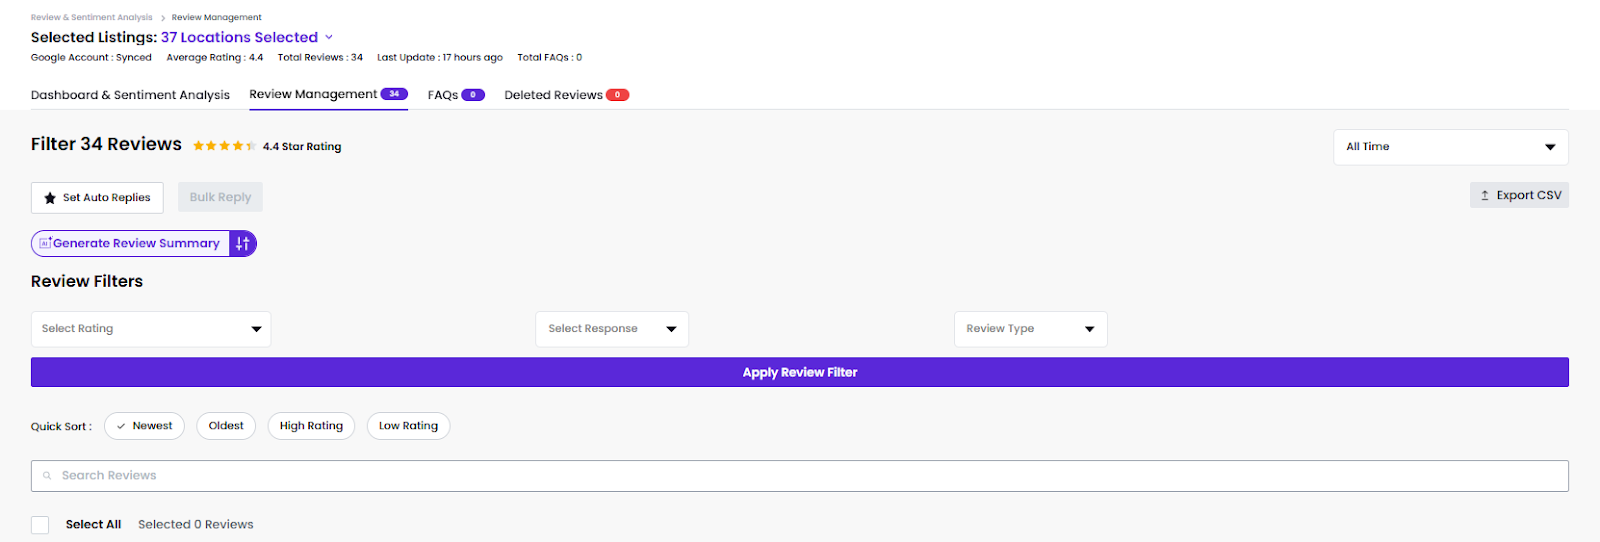The width and height of the screenshot is (1600, 542).
Task: Open the Review Type dropdown
Action: pyautogui.click(x=1031, y=329)
